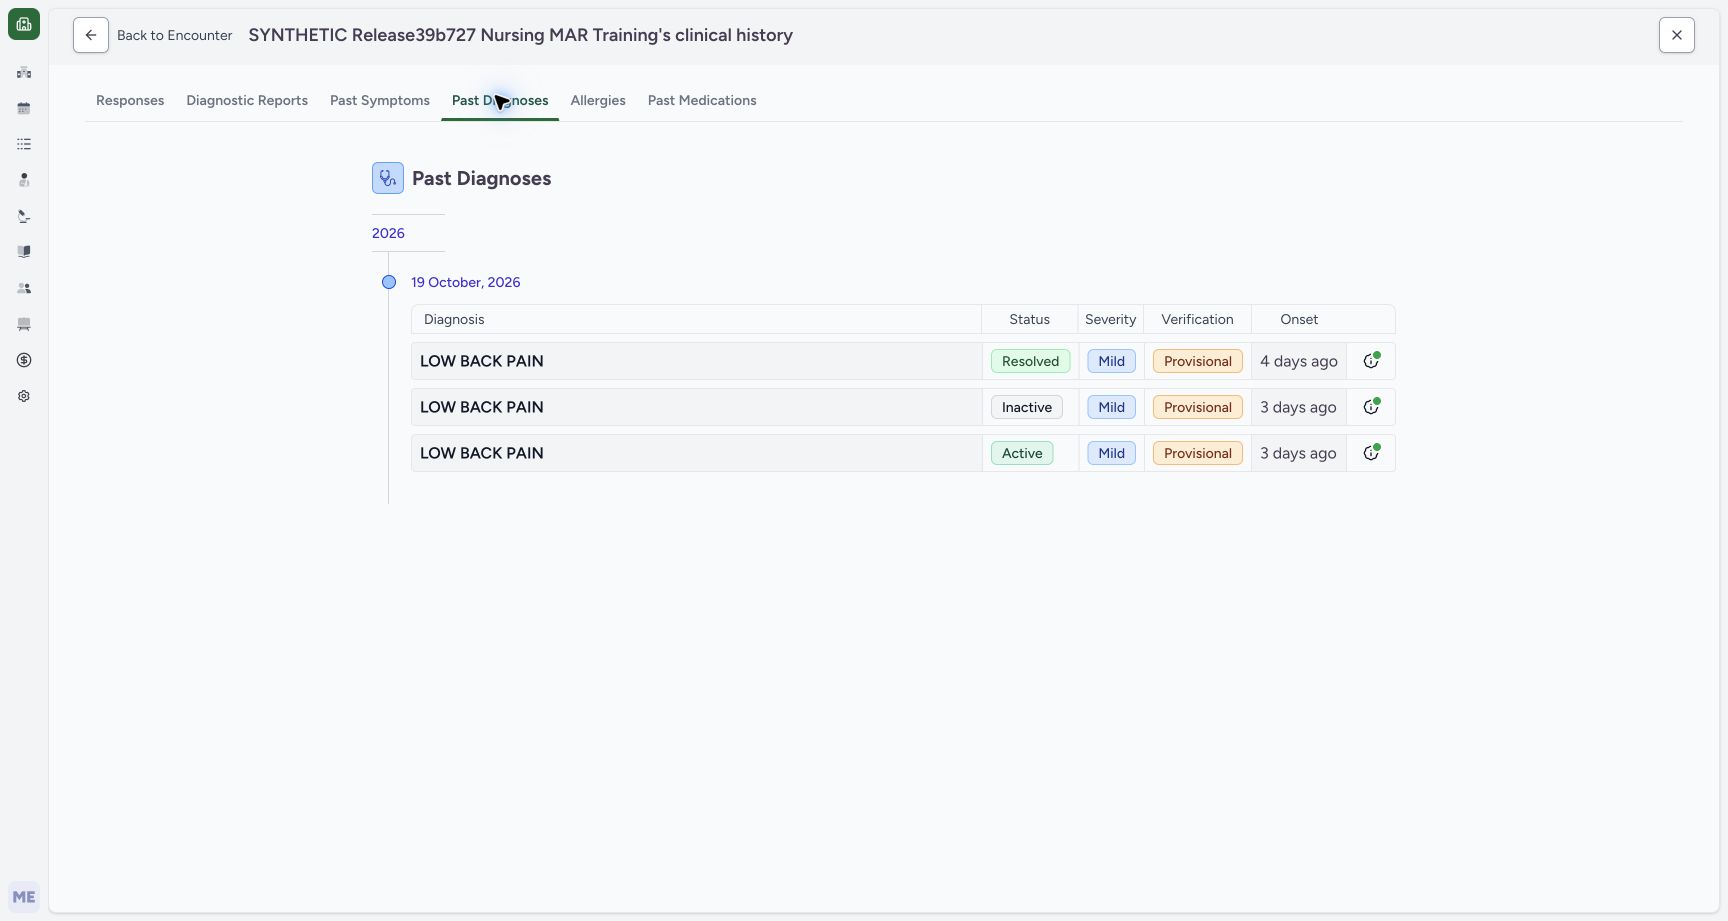Open the open-book sidebar icon
This screenshot has width=1728, height=921.
pyautogui.click(x=24, y=252)
